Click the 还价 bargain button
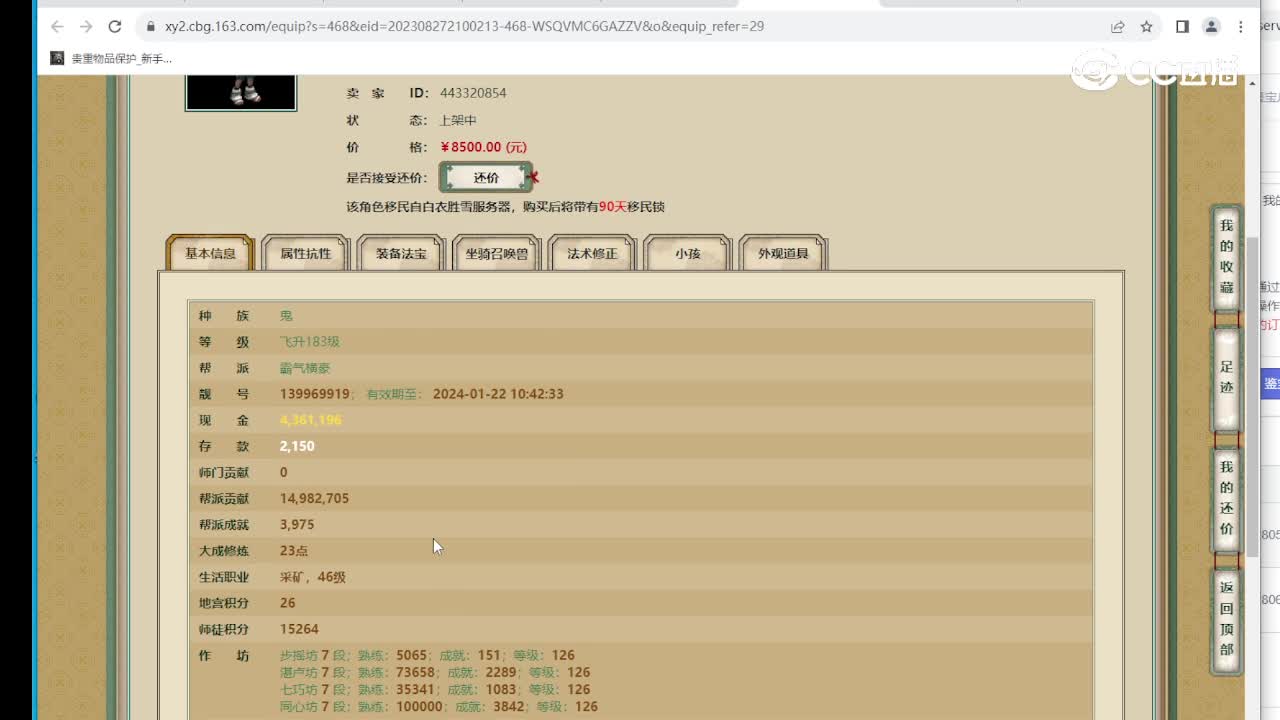Screen dimensions: 1280x720 486,177
